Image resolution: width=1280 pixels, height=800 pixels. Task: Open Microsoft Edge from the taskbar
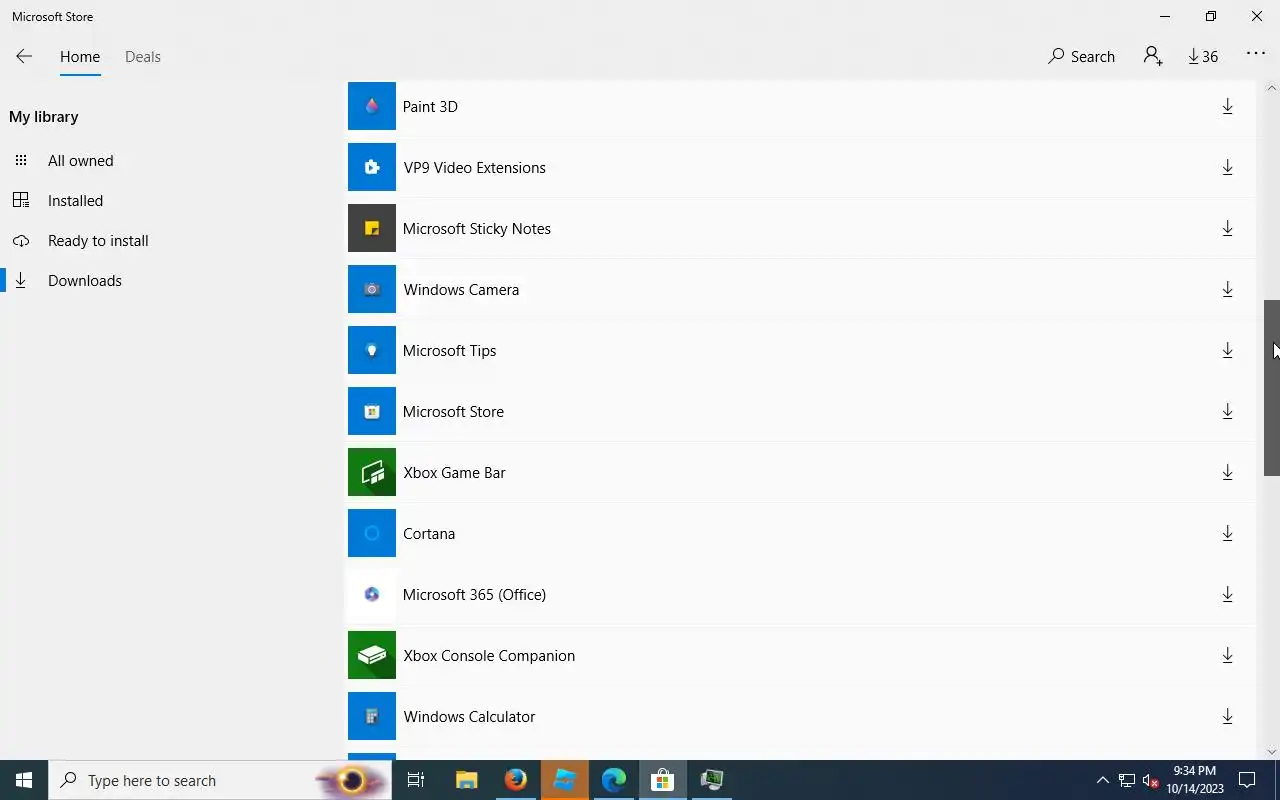click(613, 780)
